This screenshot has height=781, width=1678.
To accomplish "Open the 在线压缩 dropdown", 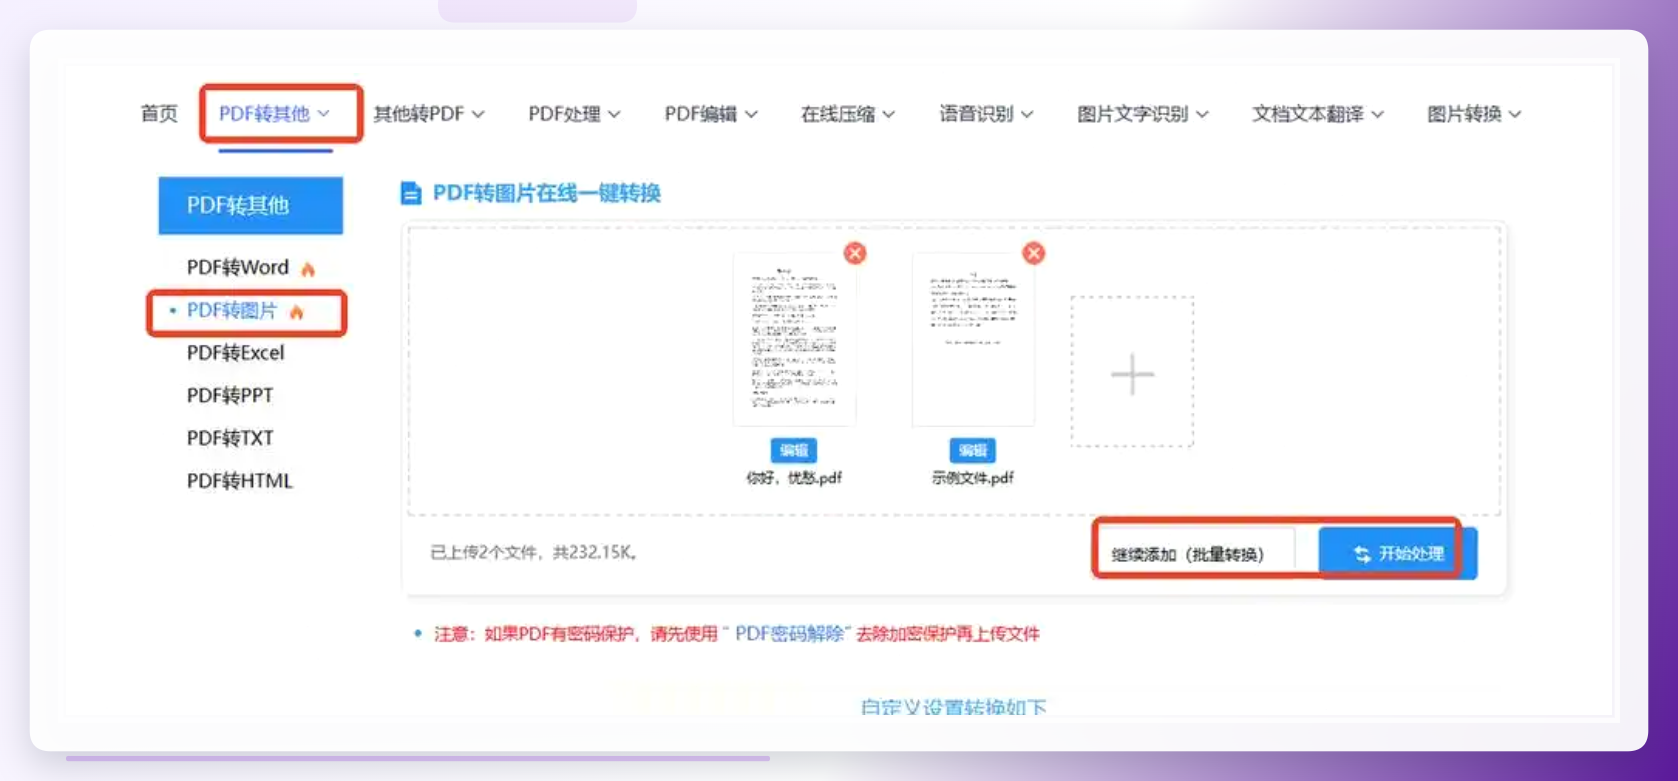I will [847, 114].
